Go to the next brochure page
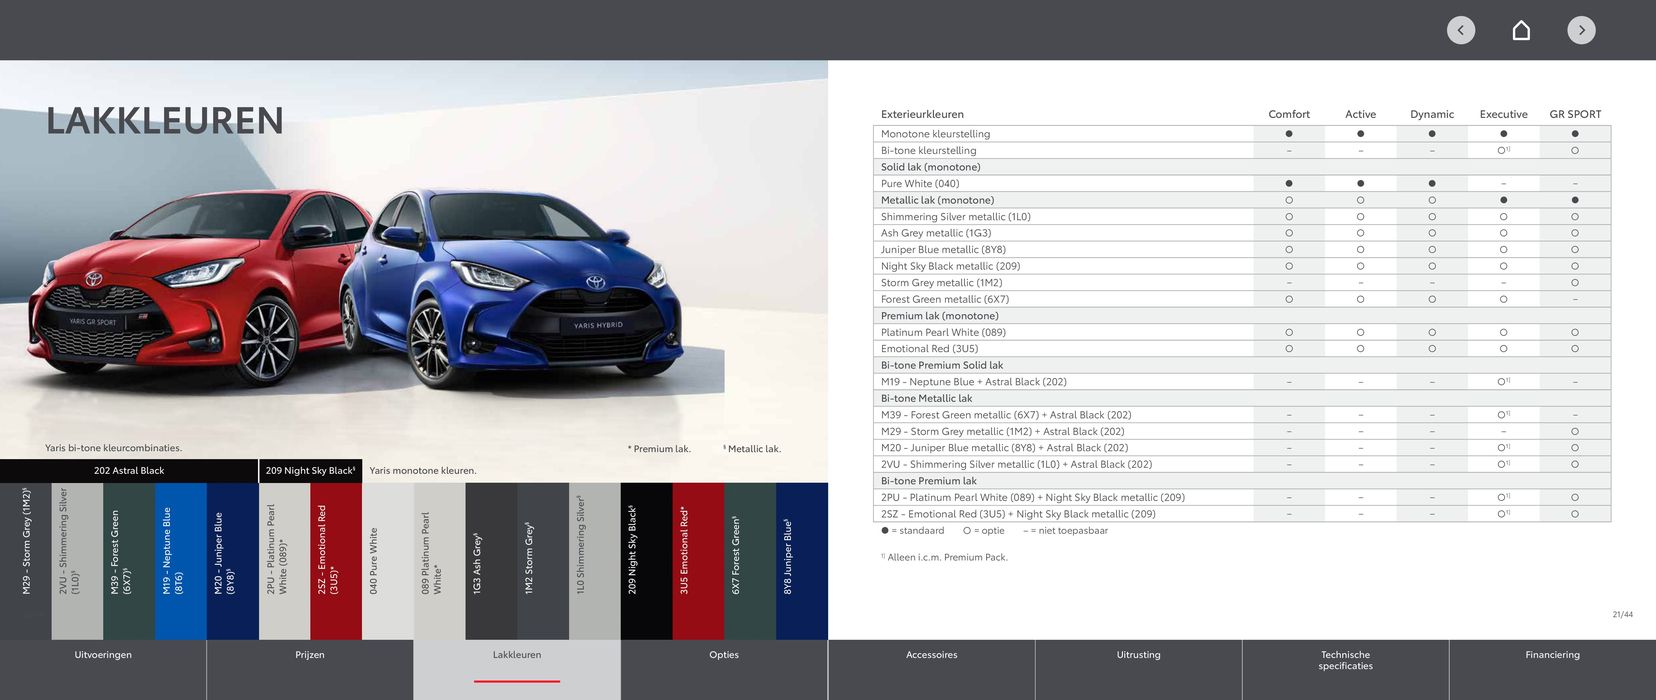 tap(1581, 30)
